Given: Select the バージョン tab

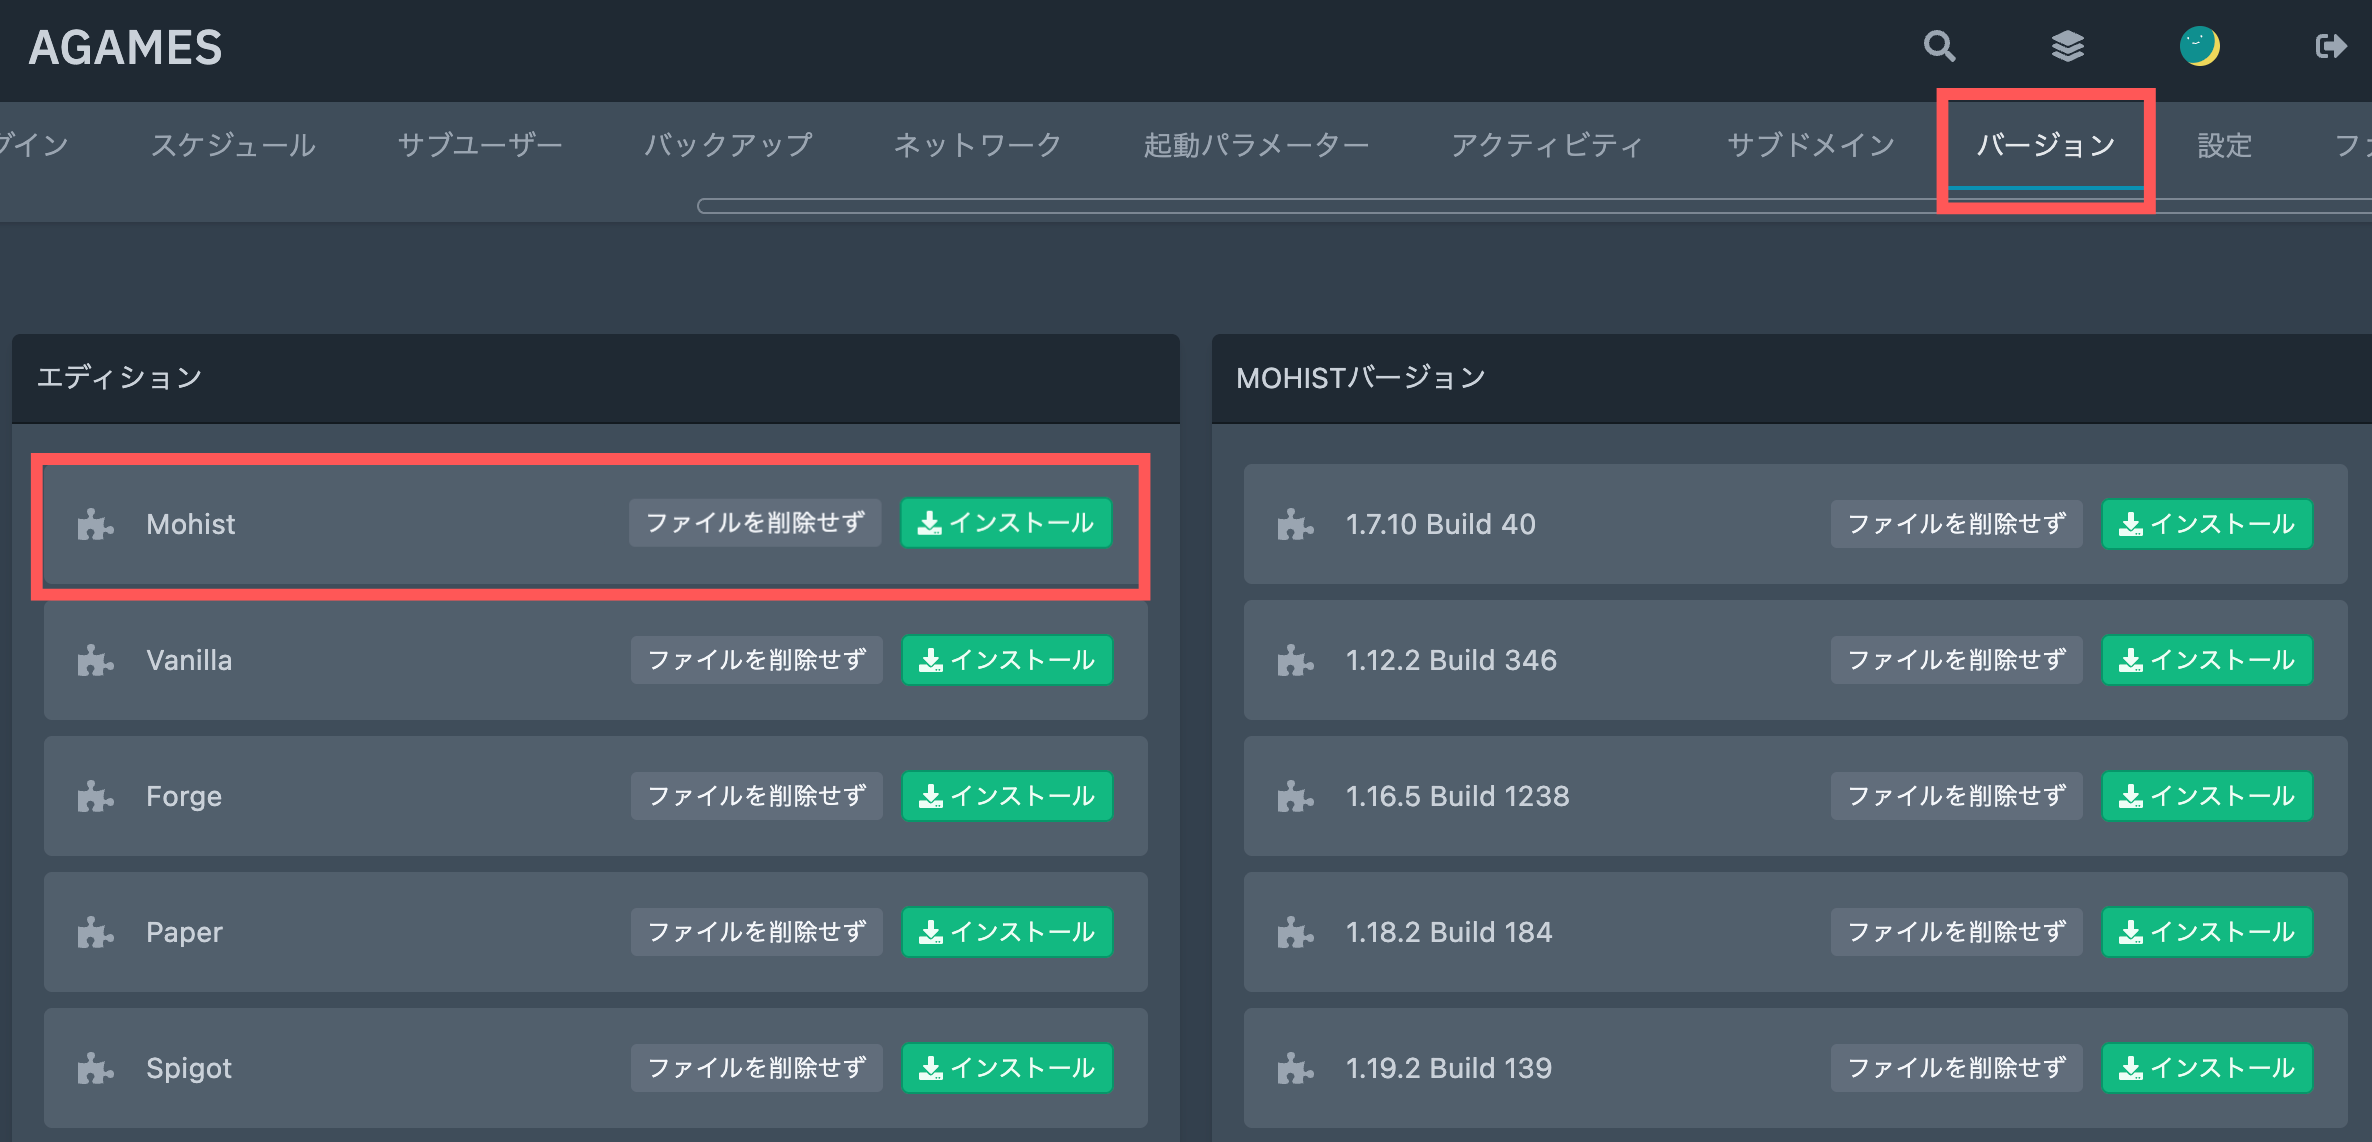Looking at the screenshot, I should 2045,145.
